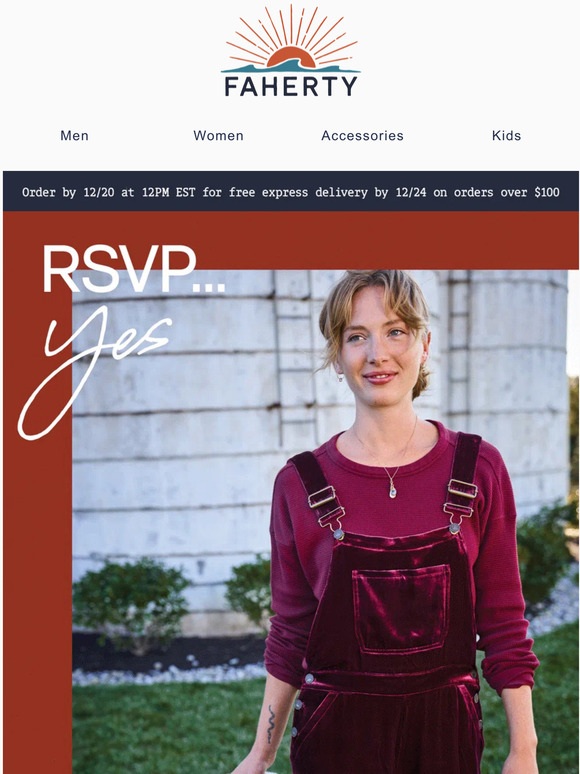This screenshot has height=774, width=580.
Task: Click the RSVP headline text
Action: click(x=133, y=270)
